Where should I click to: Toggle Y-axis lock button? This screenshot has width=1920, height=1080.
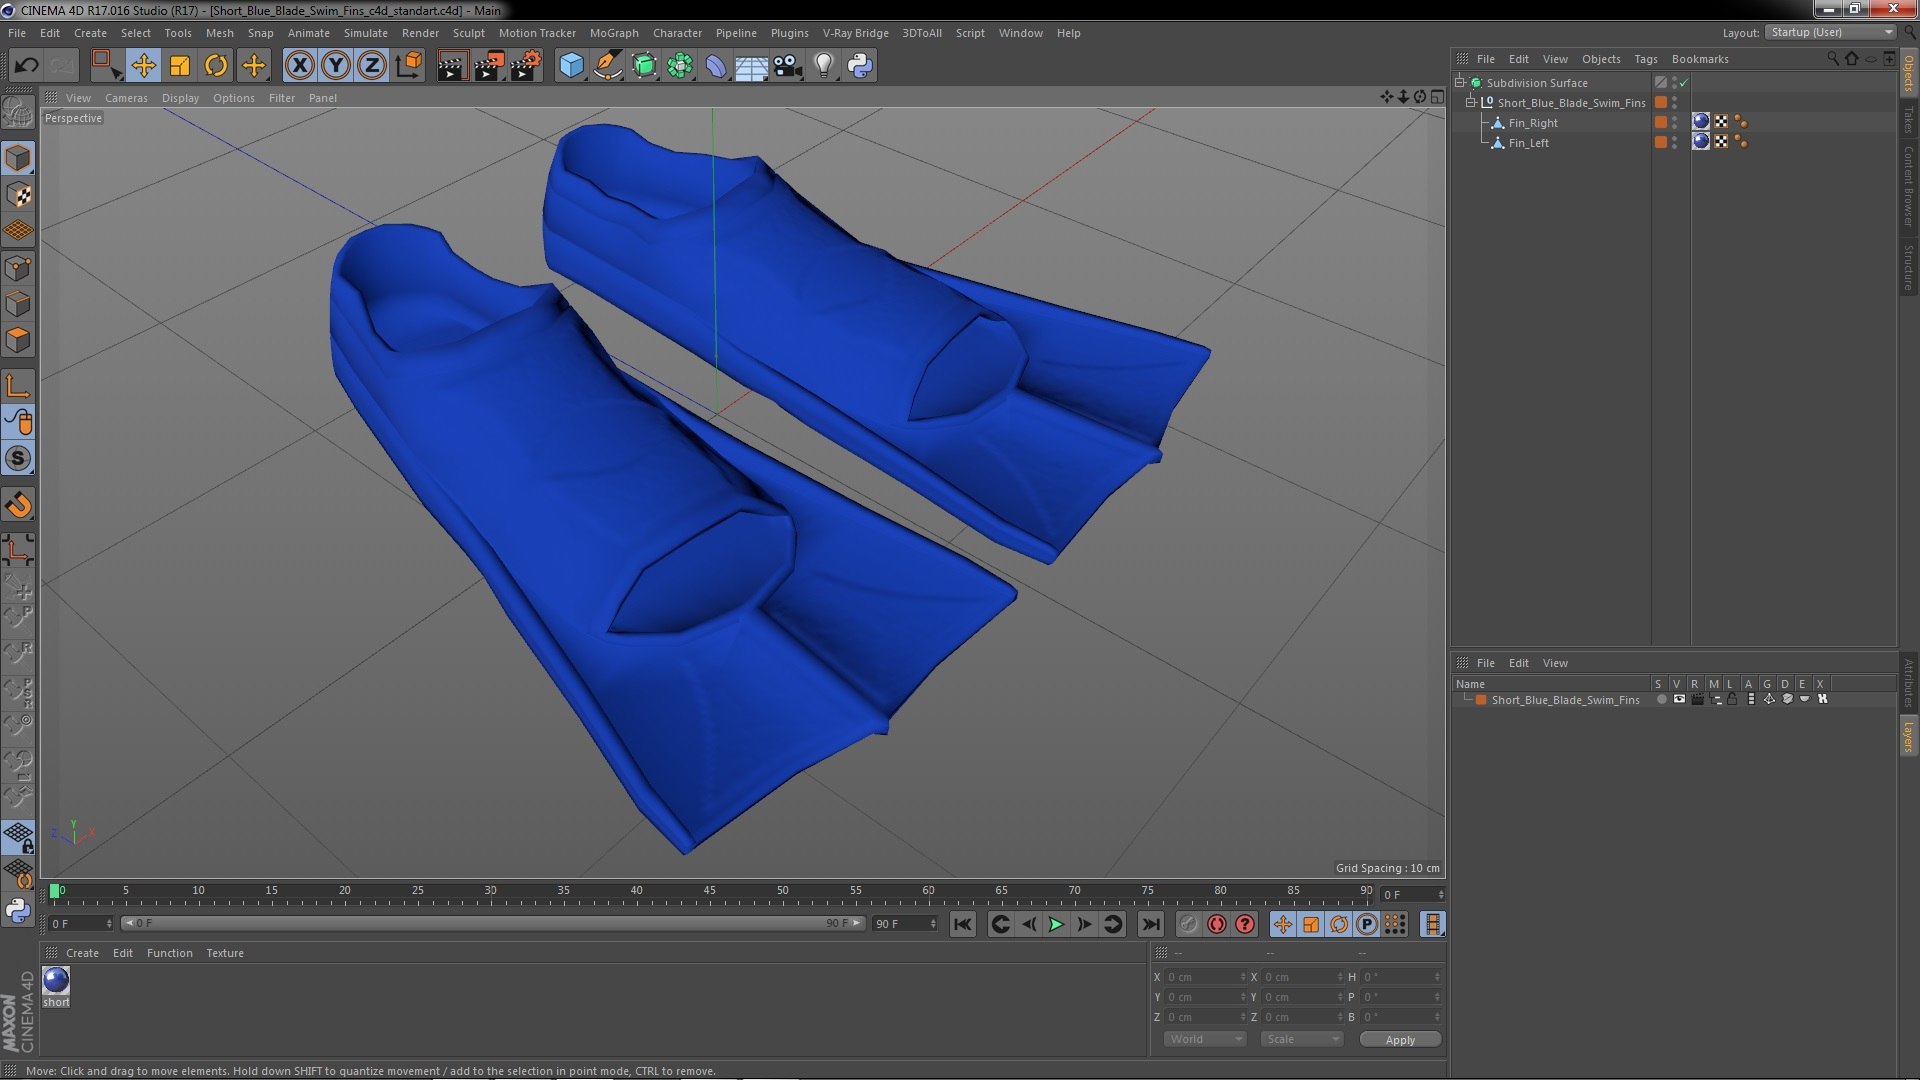(336, 66)
